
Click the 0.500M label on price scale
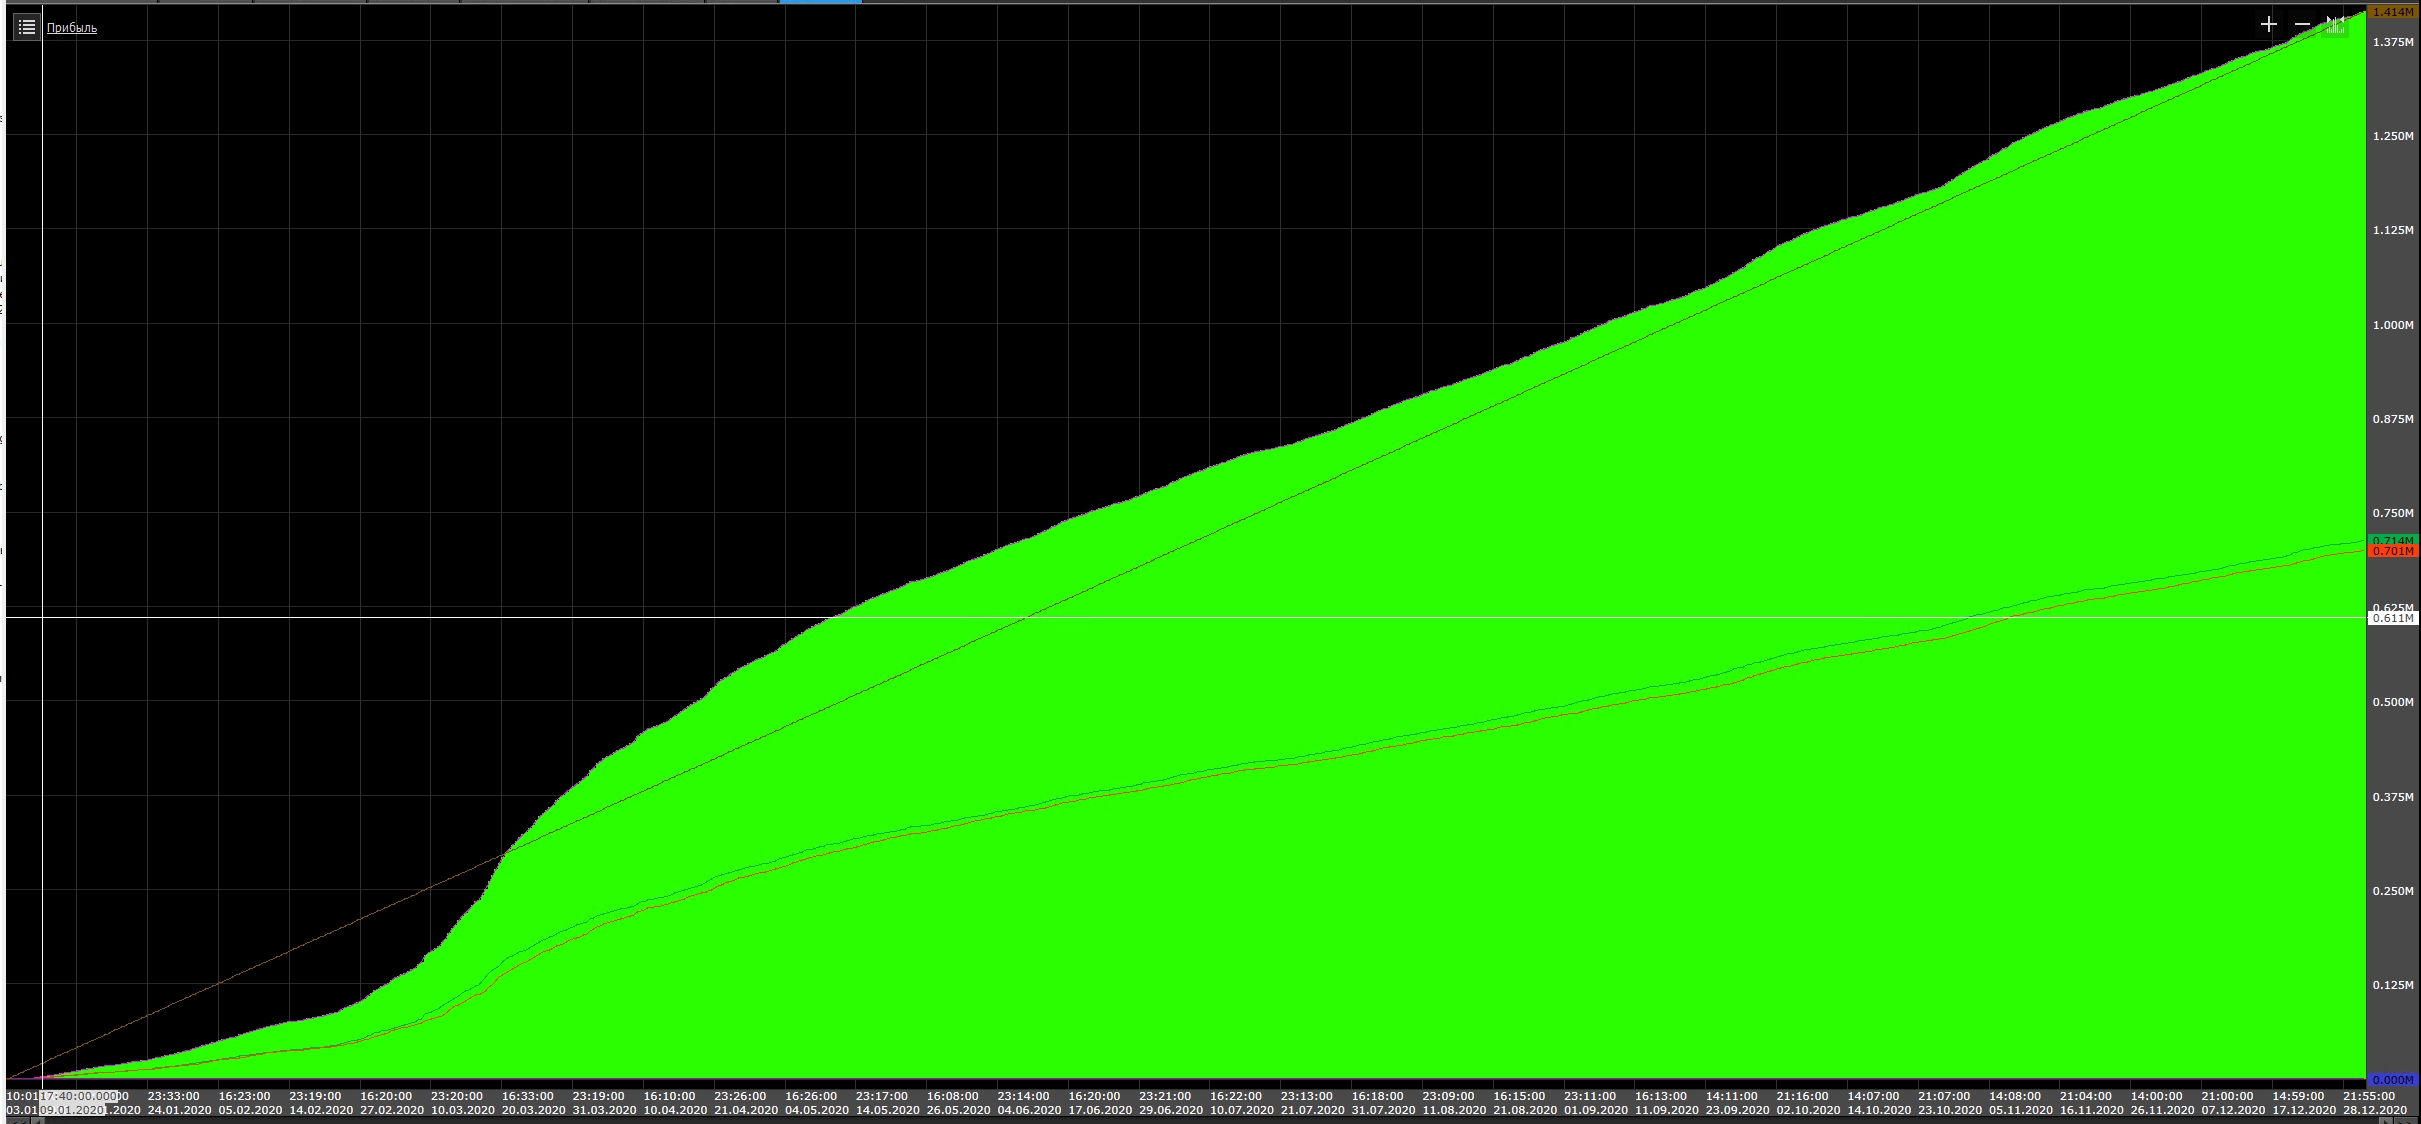click(2392, 702)
